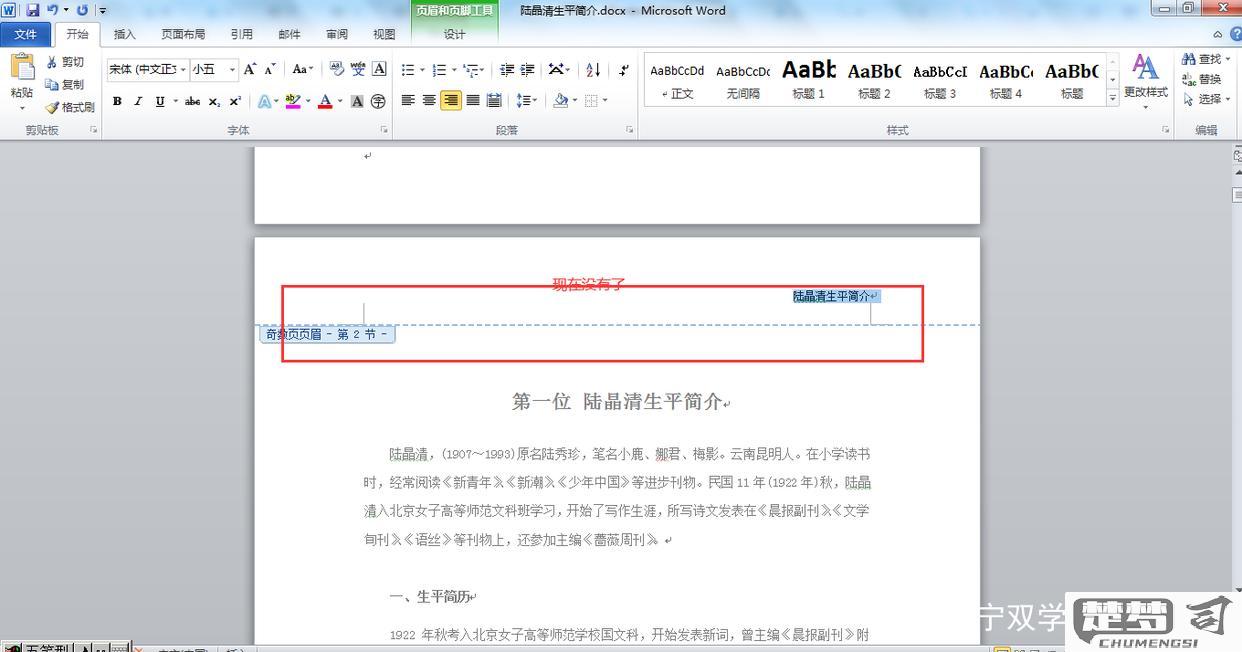Click the Character Shading icon
The image size is (1242, 652).
coord(357,101)
